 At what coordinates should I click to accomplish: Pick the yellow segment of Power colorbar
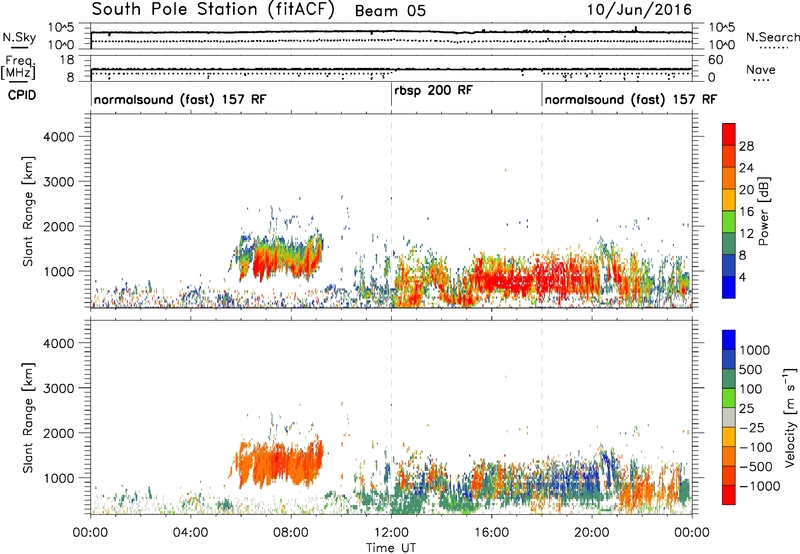coord(729,200)
